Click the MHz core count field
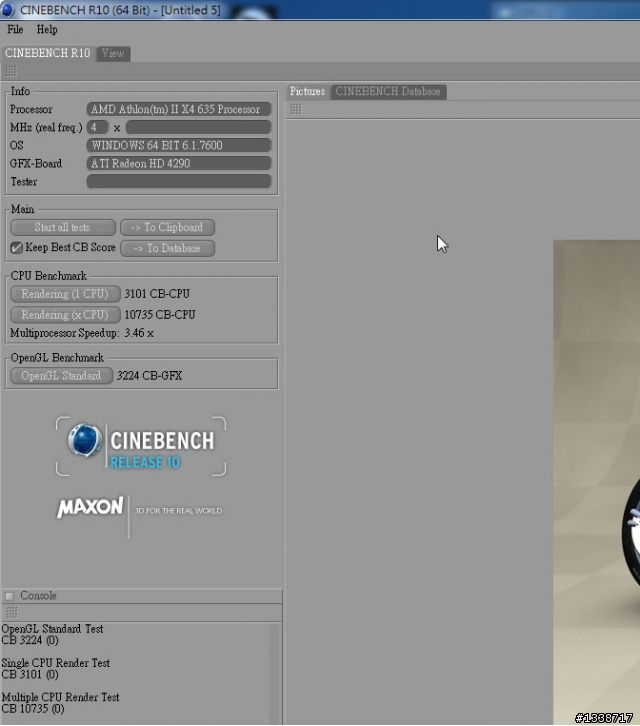The height and width of the screenshot is (726, 640). click(97, 127)
